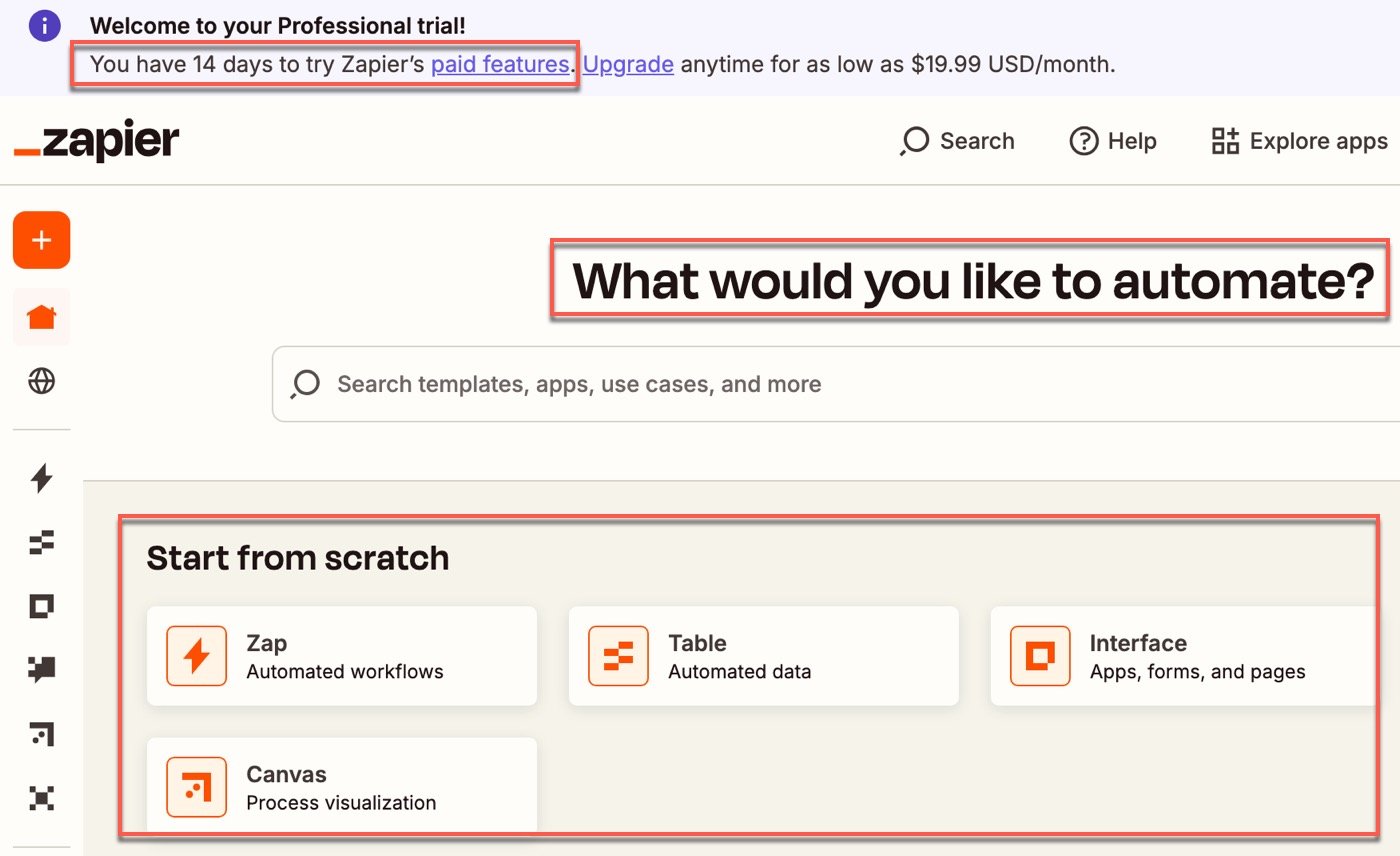The width and height of the screenshot is (1400, 856).
Task: Open Canvas icon in left sidebar
Action: (41, 734)
